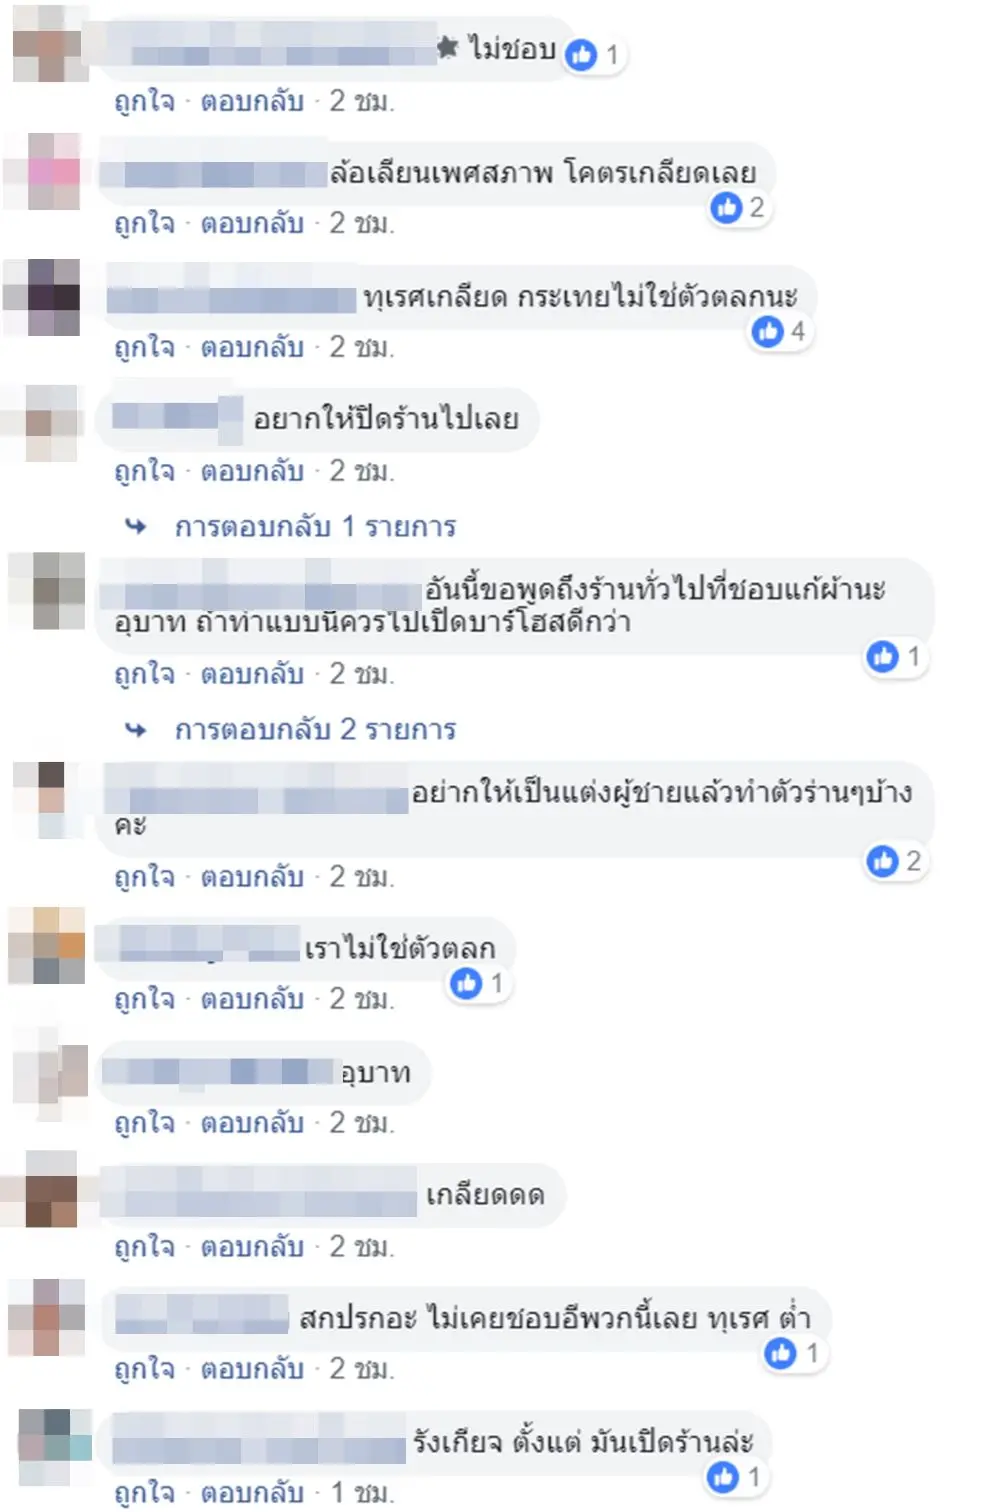Like the 'เกลียดดดด' comment via ถูกใจ

[144, 1247]
